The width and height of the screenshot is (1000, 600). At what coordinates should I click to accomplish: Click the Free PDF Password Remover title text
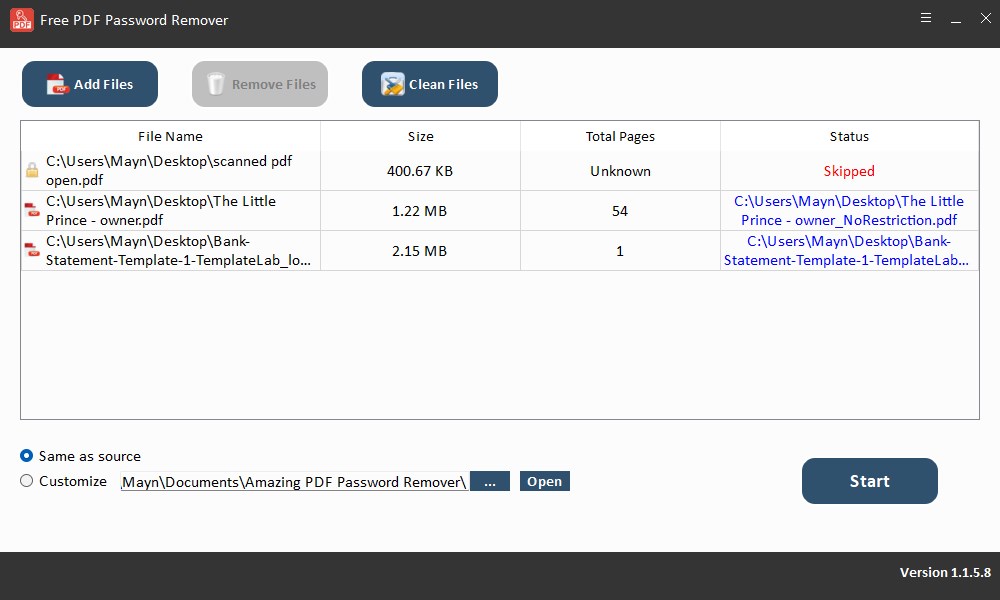pos(134,20)
